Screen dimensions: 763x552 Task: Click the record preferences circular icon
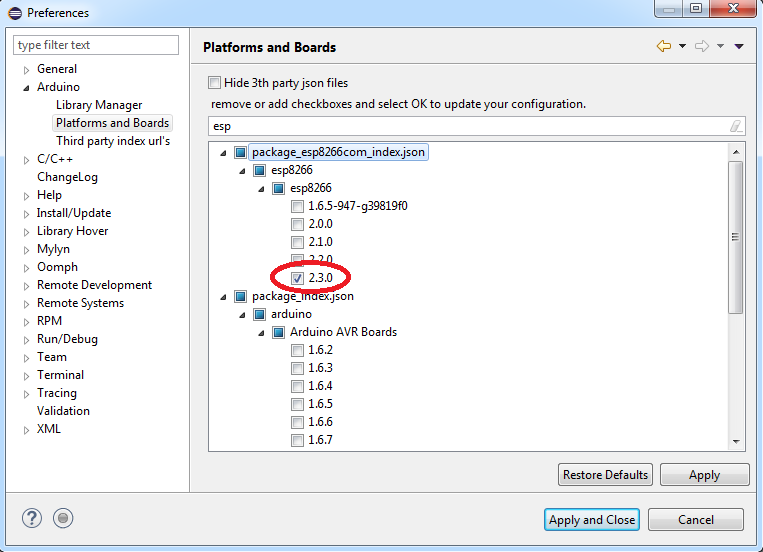pyautogui.click(x=63, y=518)
